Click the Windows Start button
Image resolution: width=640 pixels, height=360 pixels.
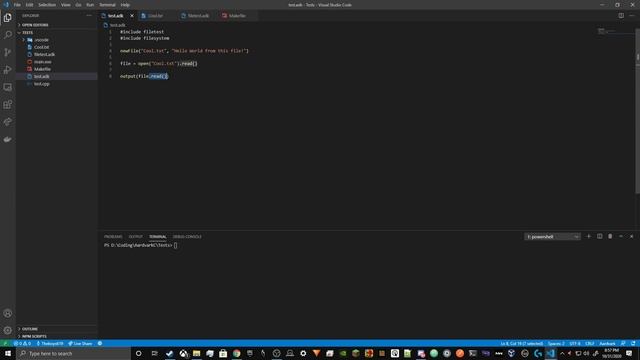[x=8, y=353]
